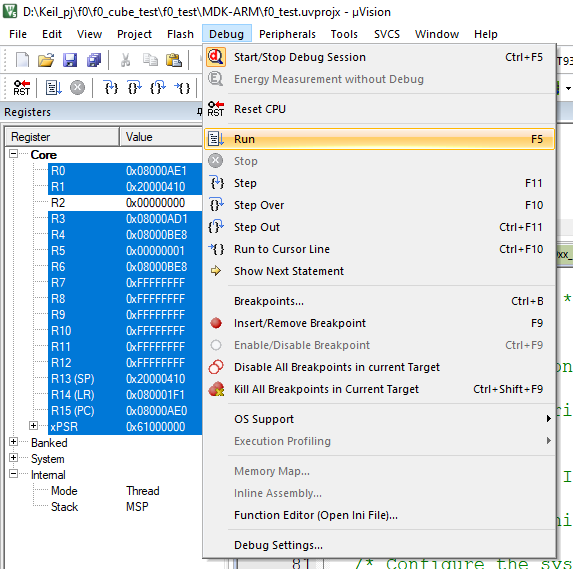The height and width of the screenshot is (569, 573).
Task: Select the R15 (PC) register row
Action: click(x=125, y=410)
